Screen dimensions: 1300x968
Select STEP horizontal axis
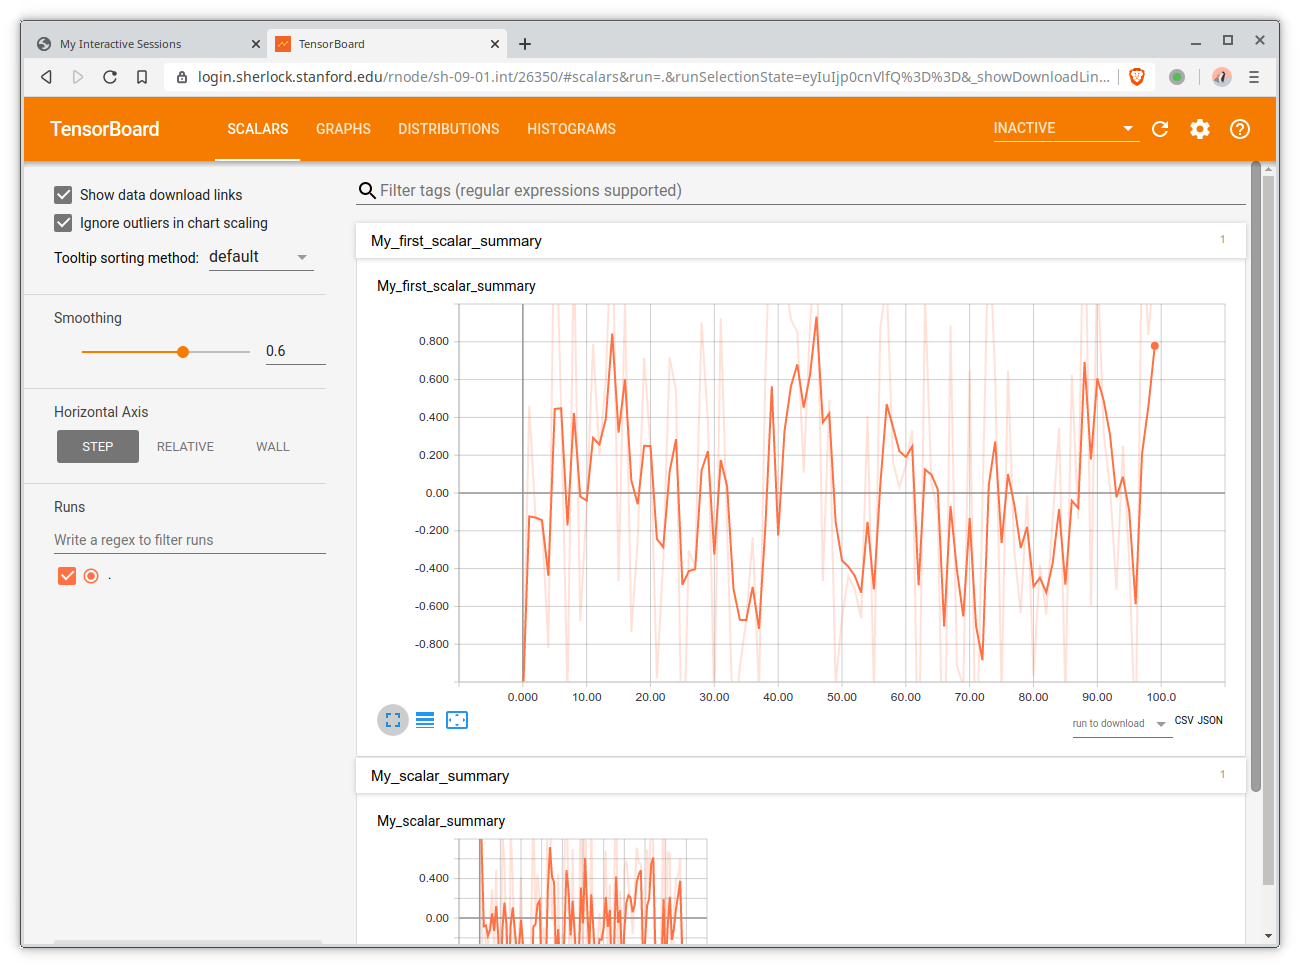click(98, 447)
